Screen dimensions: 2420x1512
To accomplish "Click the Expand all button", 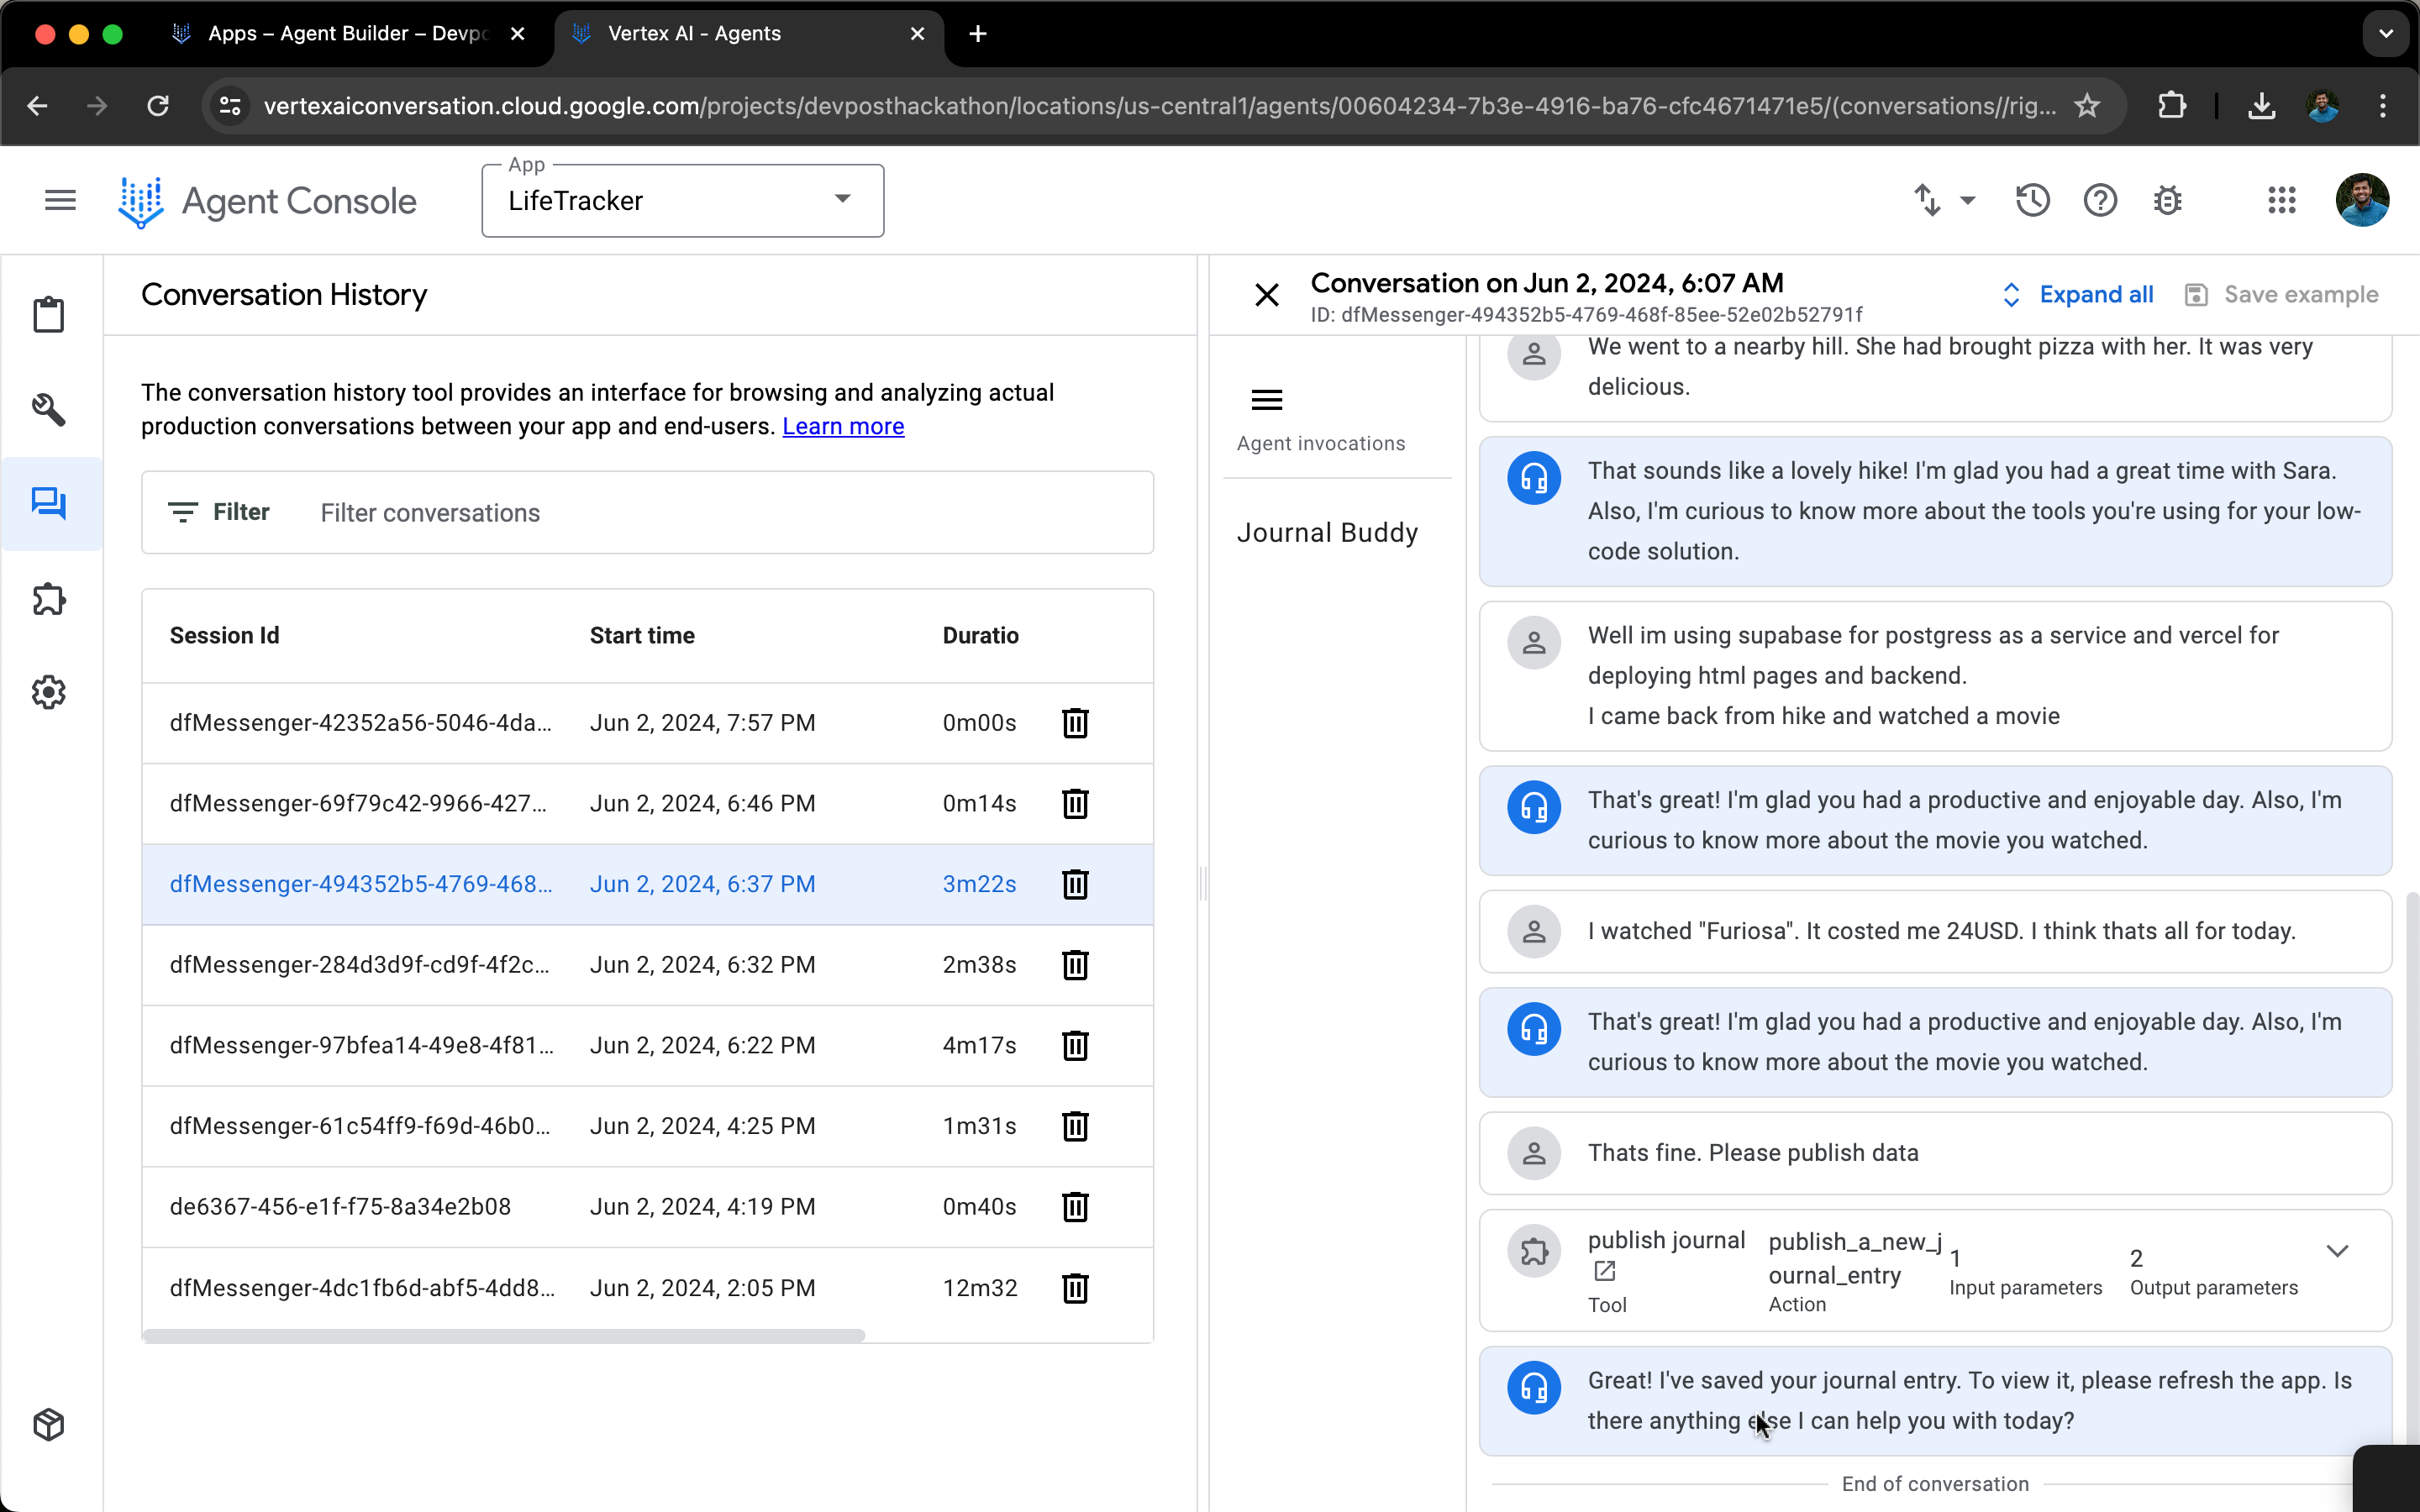I will [2078, 295].
